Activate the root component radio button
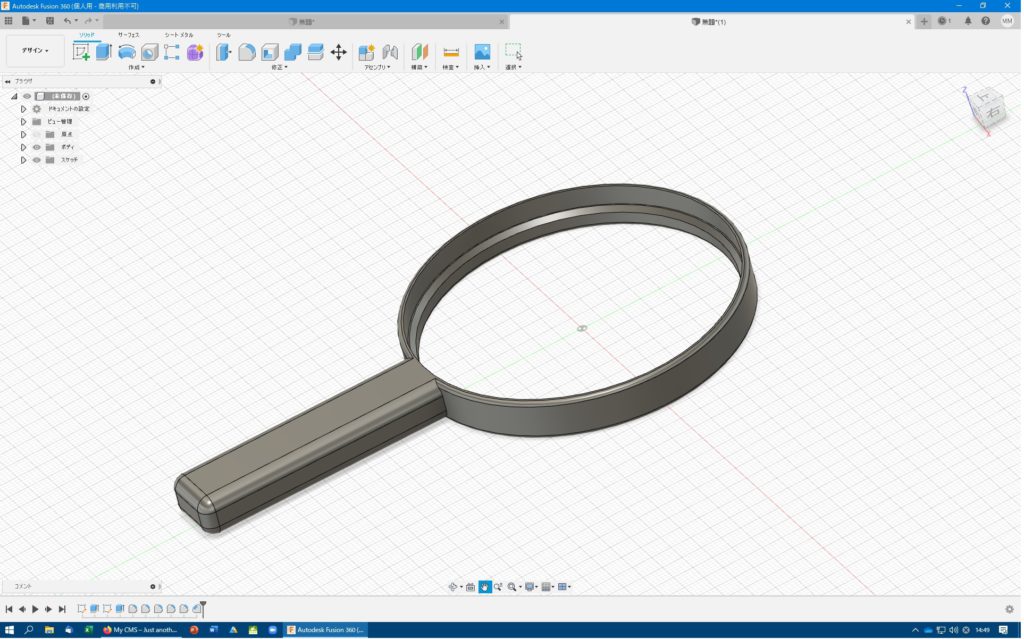The image size is (1024, 639). (x=86, y=97)
